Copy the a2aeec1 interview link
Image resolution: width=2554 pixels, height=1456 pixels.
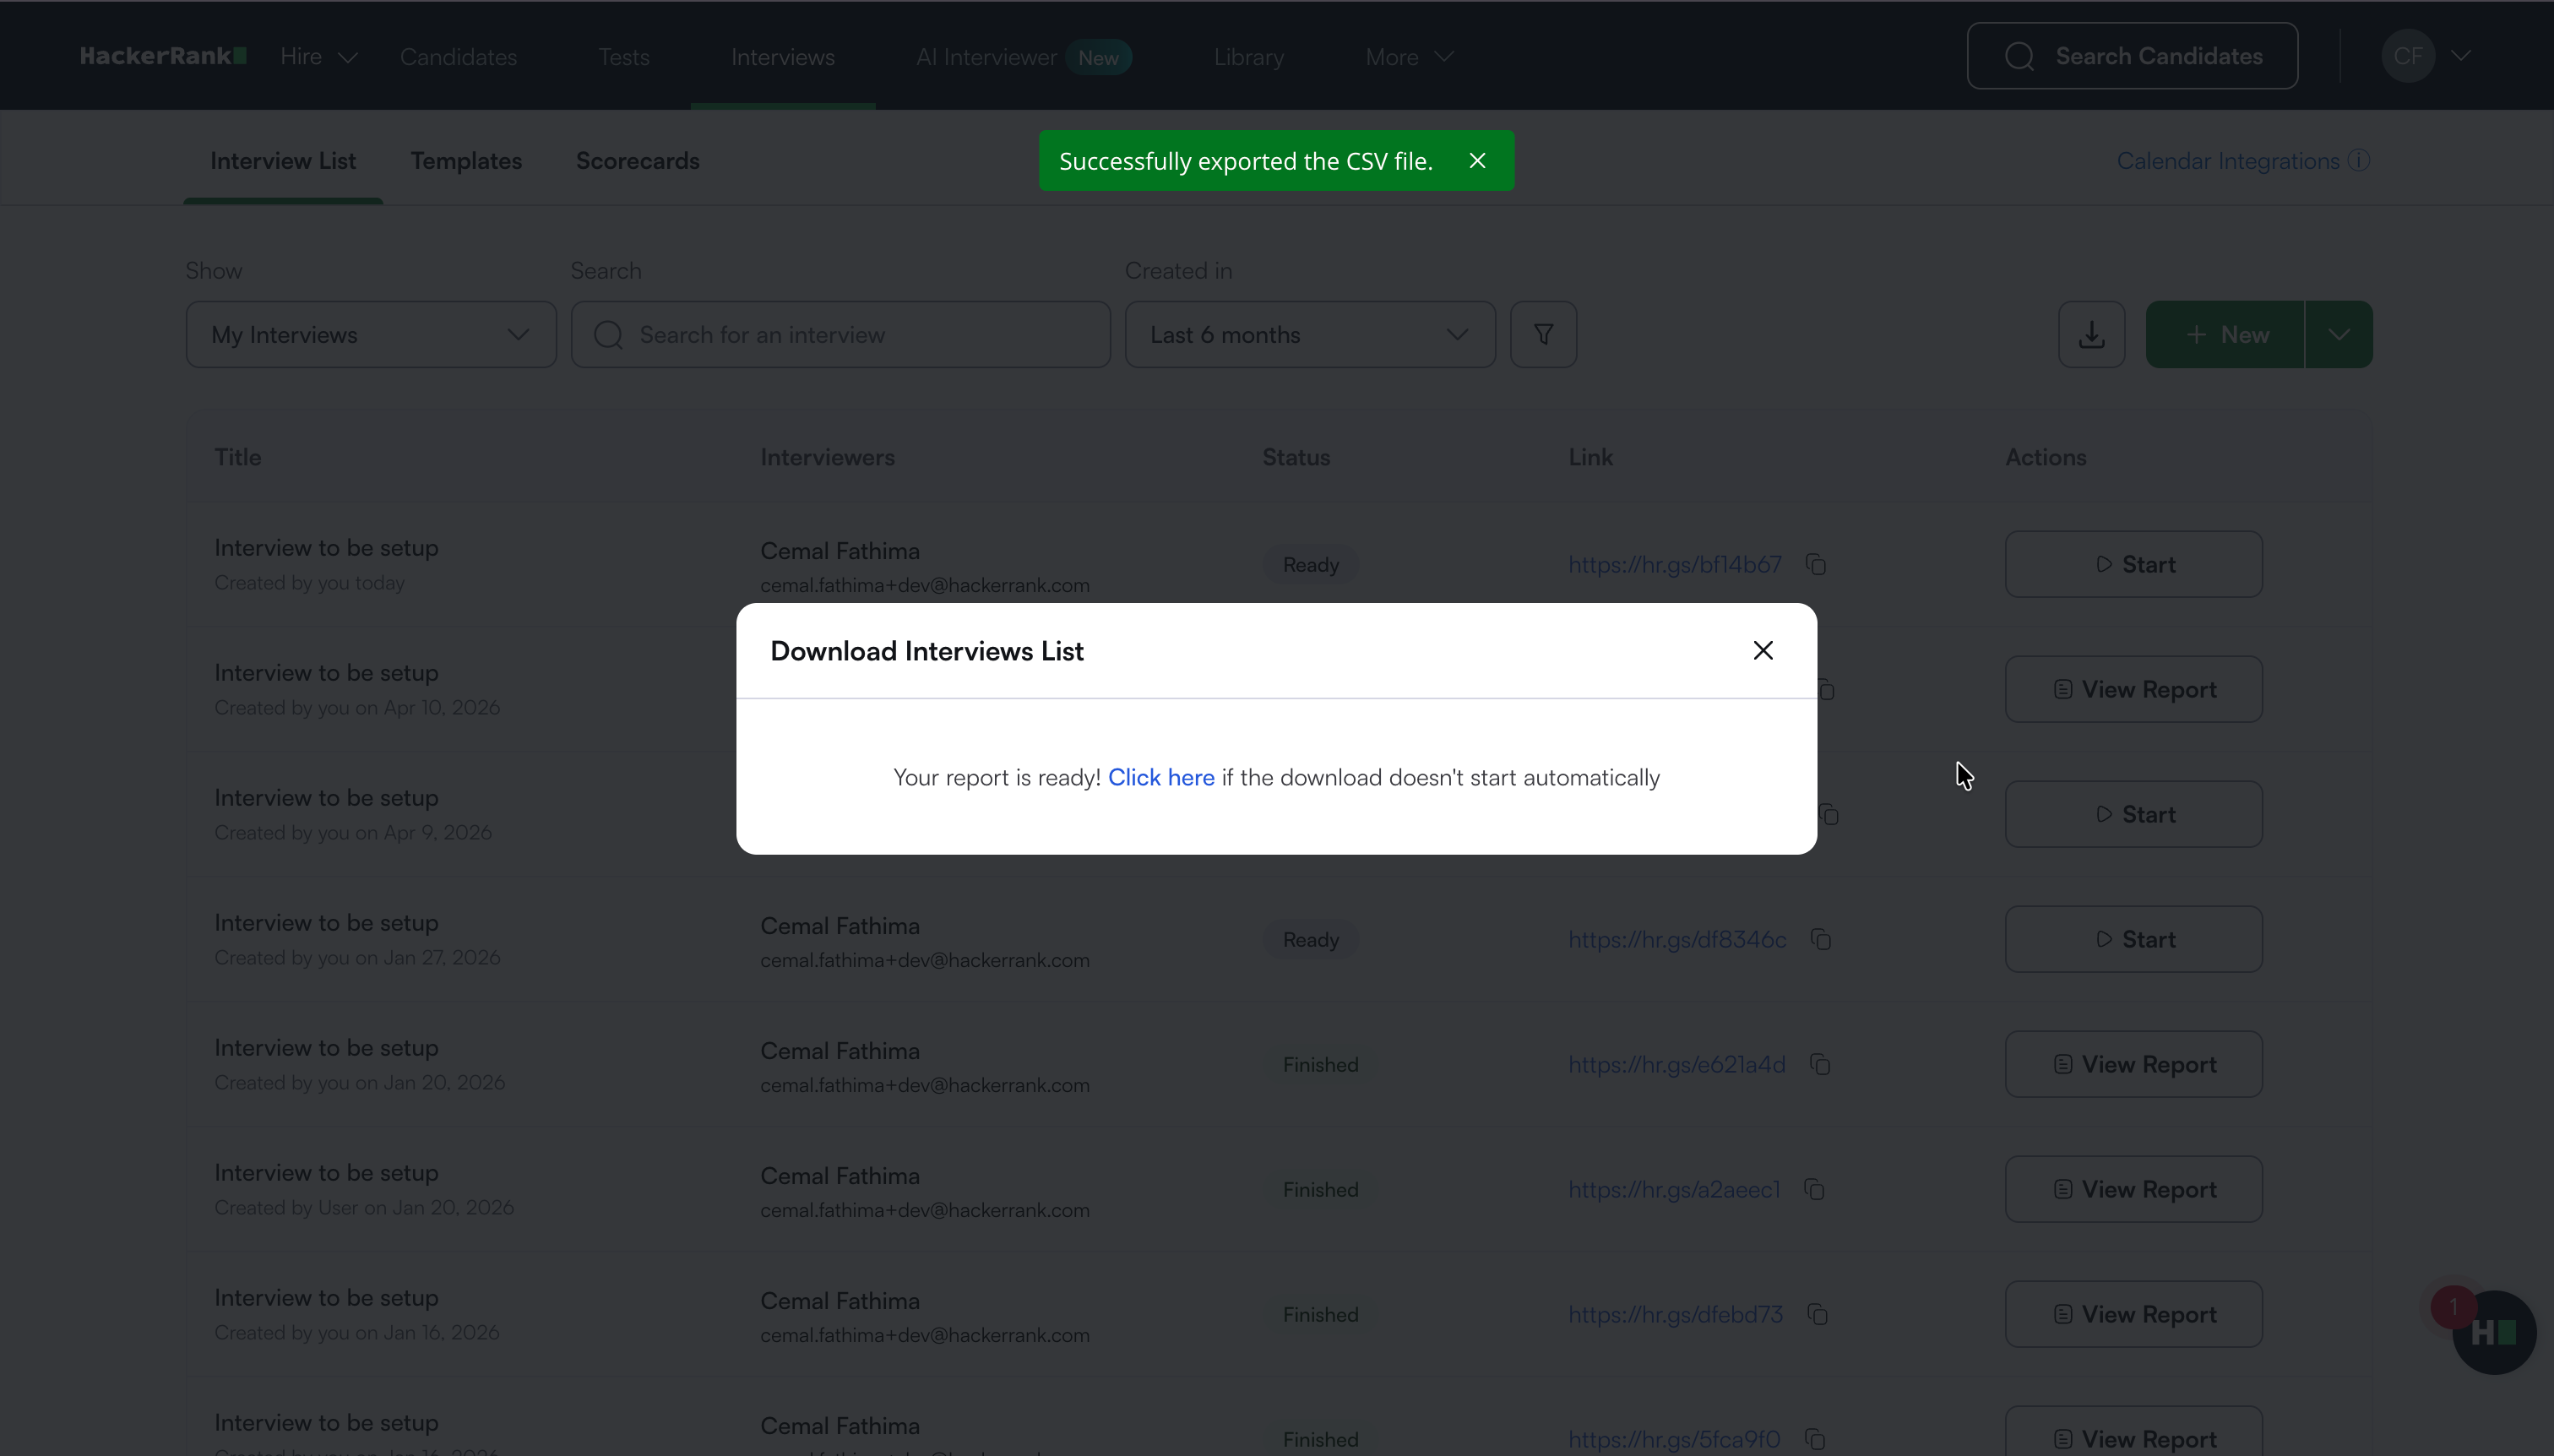(x=1814, y=1190)
